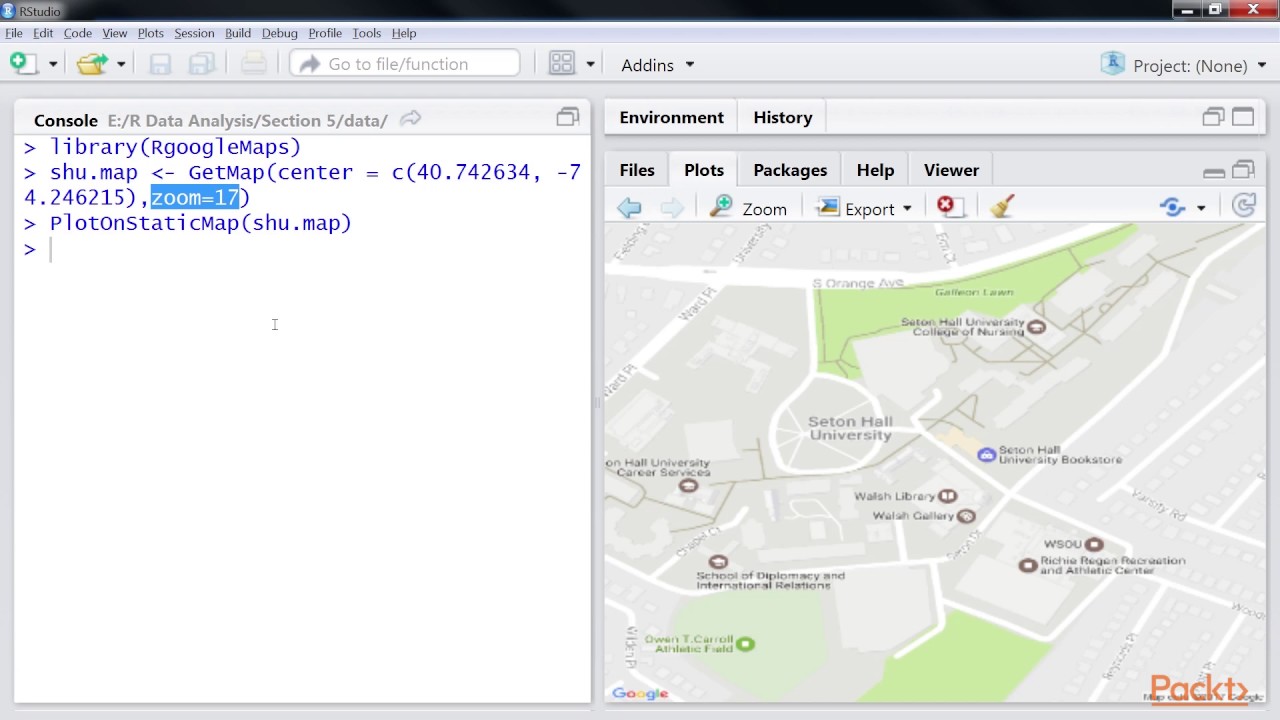The height and width of the screenshot is (720, 1280).
Task: Switch to the Viewer tab
Action: click(x=951, y=170)
